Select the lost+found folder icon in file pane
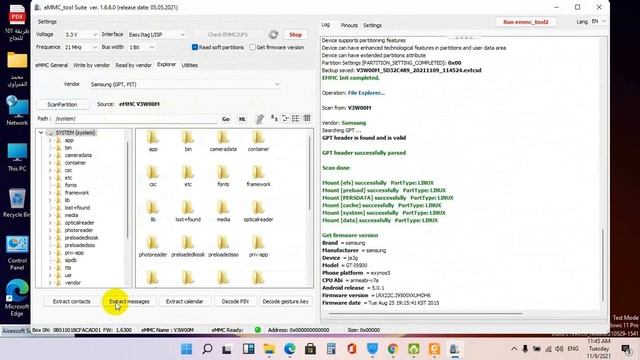640x360 pixels. click(x=188, y=208)
